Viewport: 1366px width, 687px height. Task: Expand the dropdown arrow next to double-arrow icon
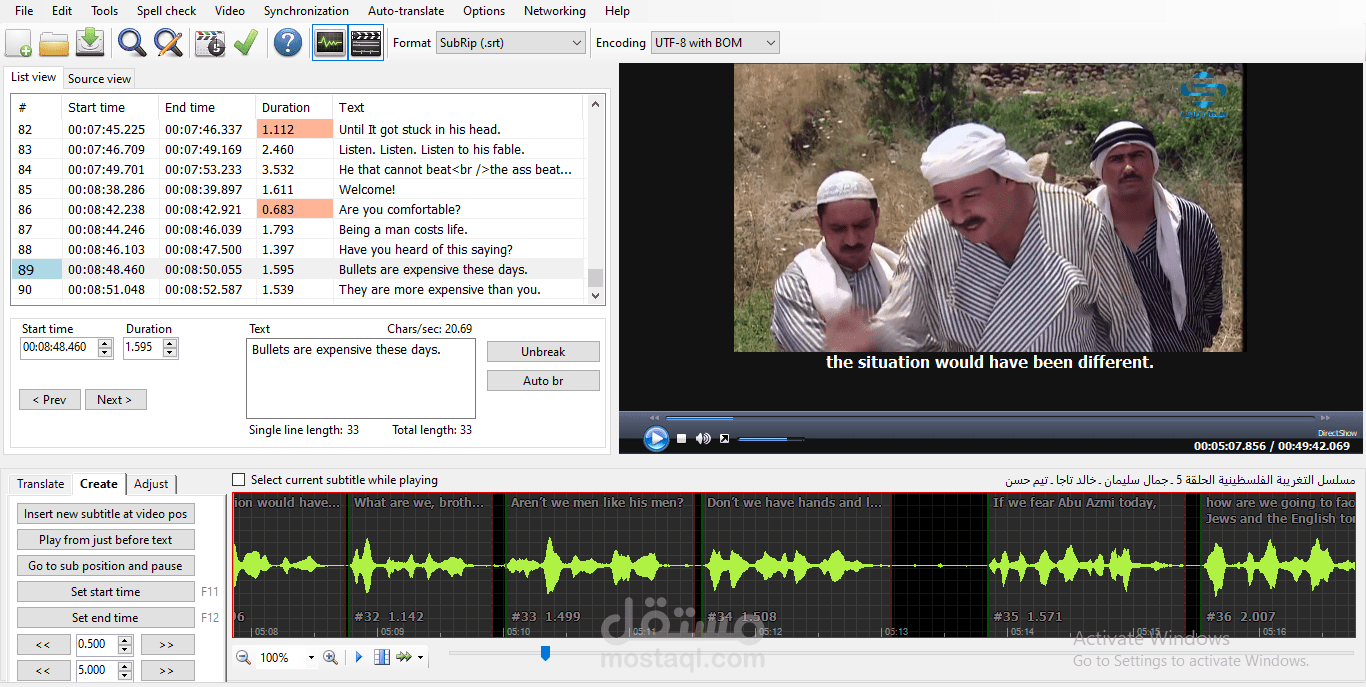(420, 658)
